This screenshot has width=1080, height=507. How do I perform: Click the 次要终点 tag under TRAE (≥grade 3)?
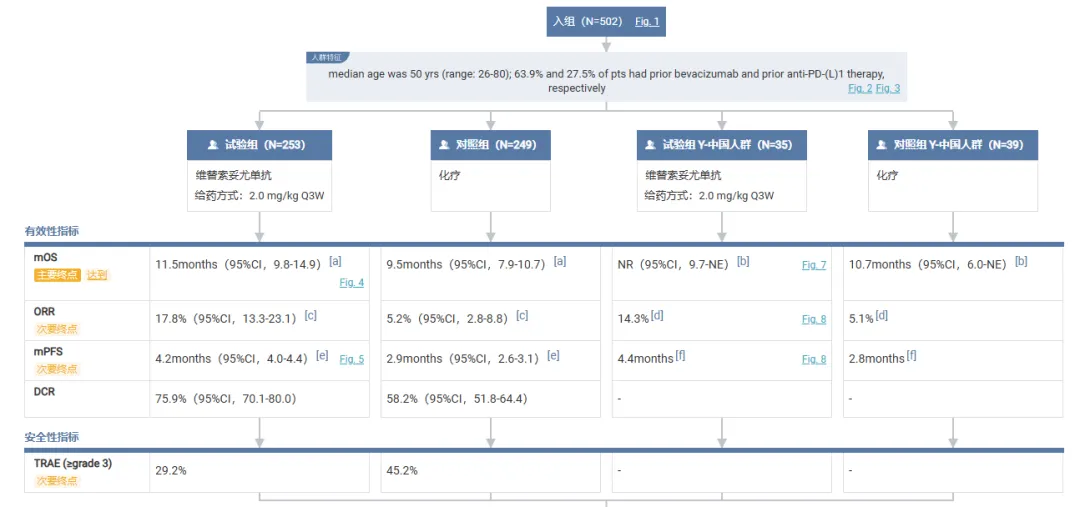coord(56,480)
